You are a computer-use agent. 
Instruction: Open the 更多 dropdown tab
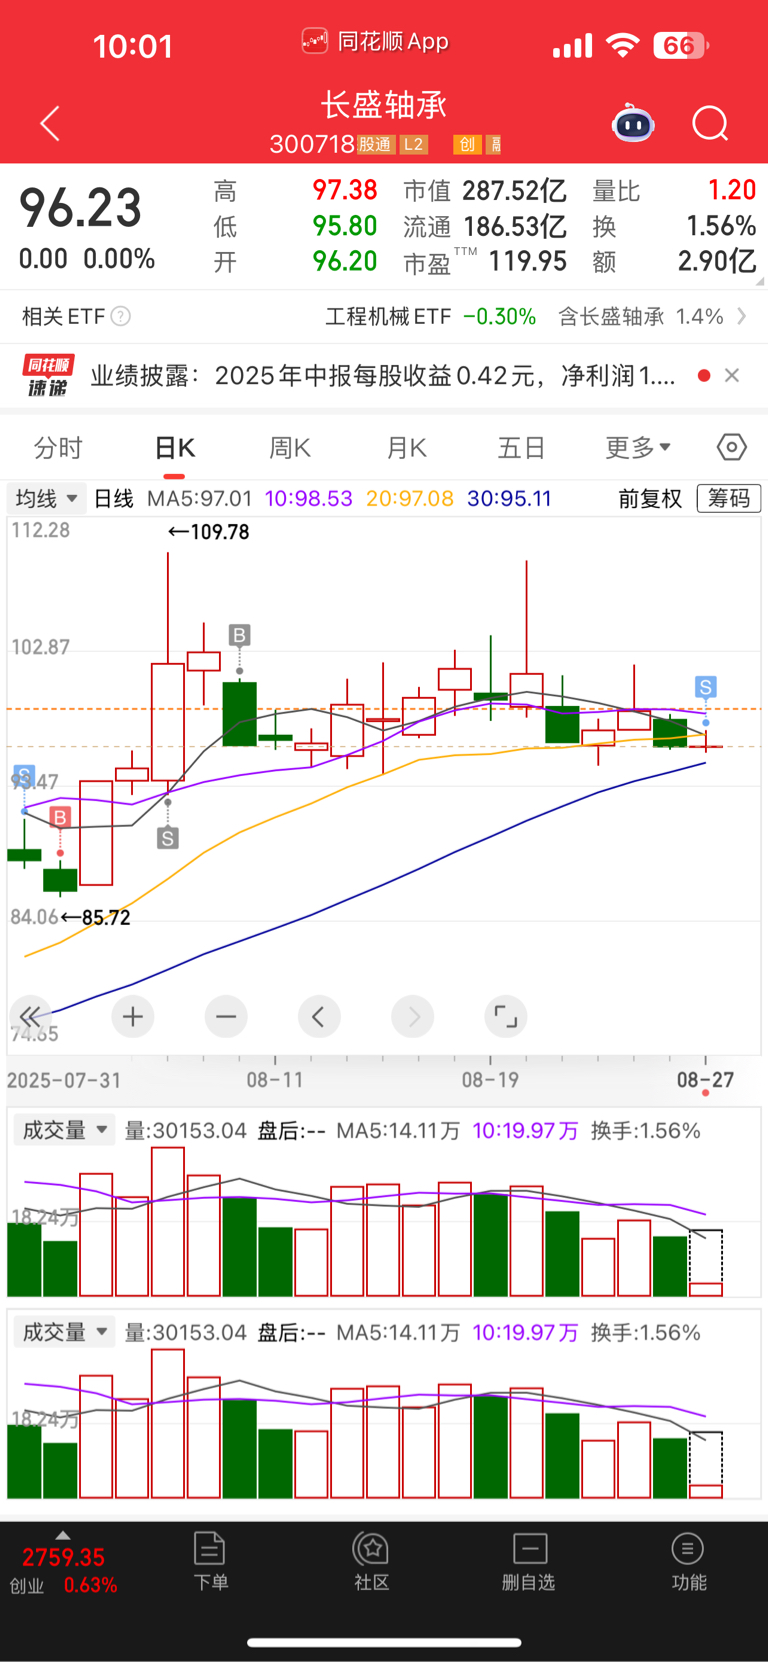click(x=638, y=448)
